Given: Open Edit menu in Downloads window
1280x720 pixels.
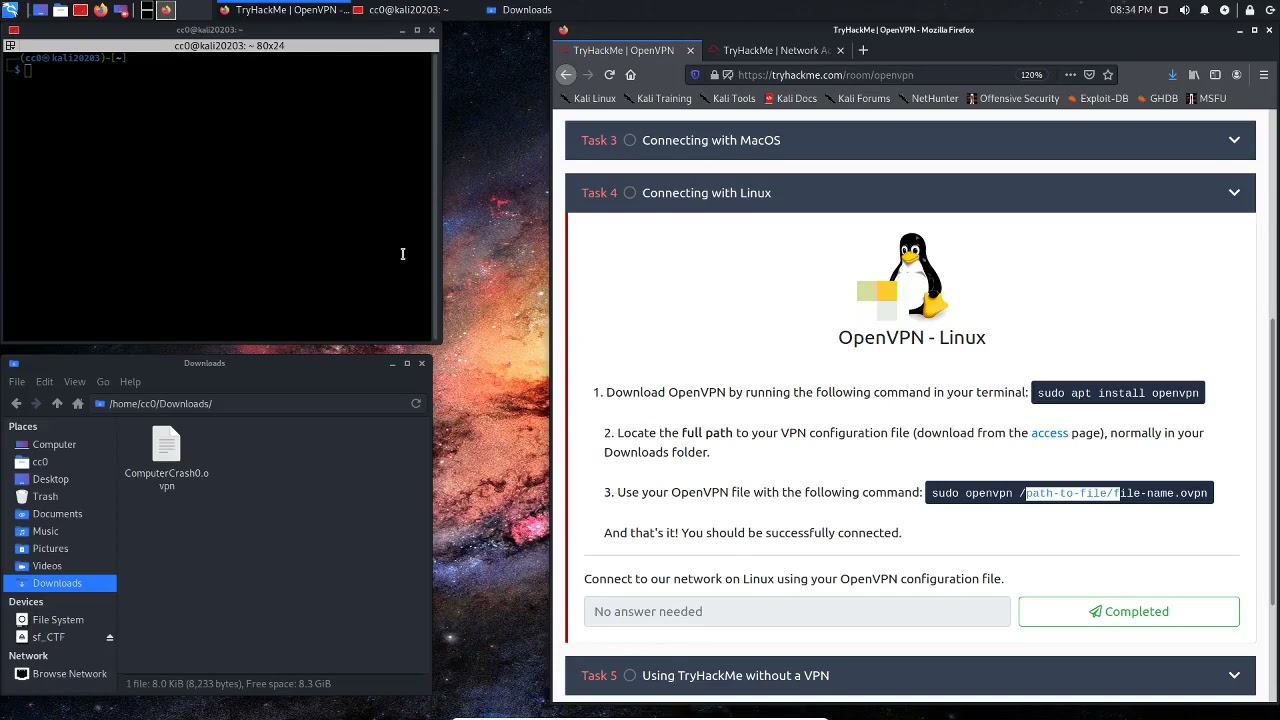Looking at the screenshot, I should pos(44,382).
